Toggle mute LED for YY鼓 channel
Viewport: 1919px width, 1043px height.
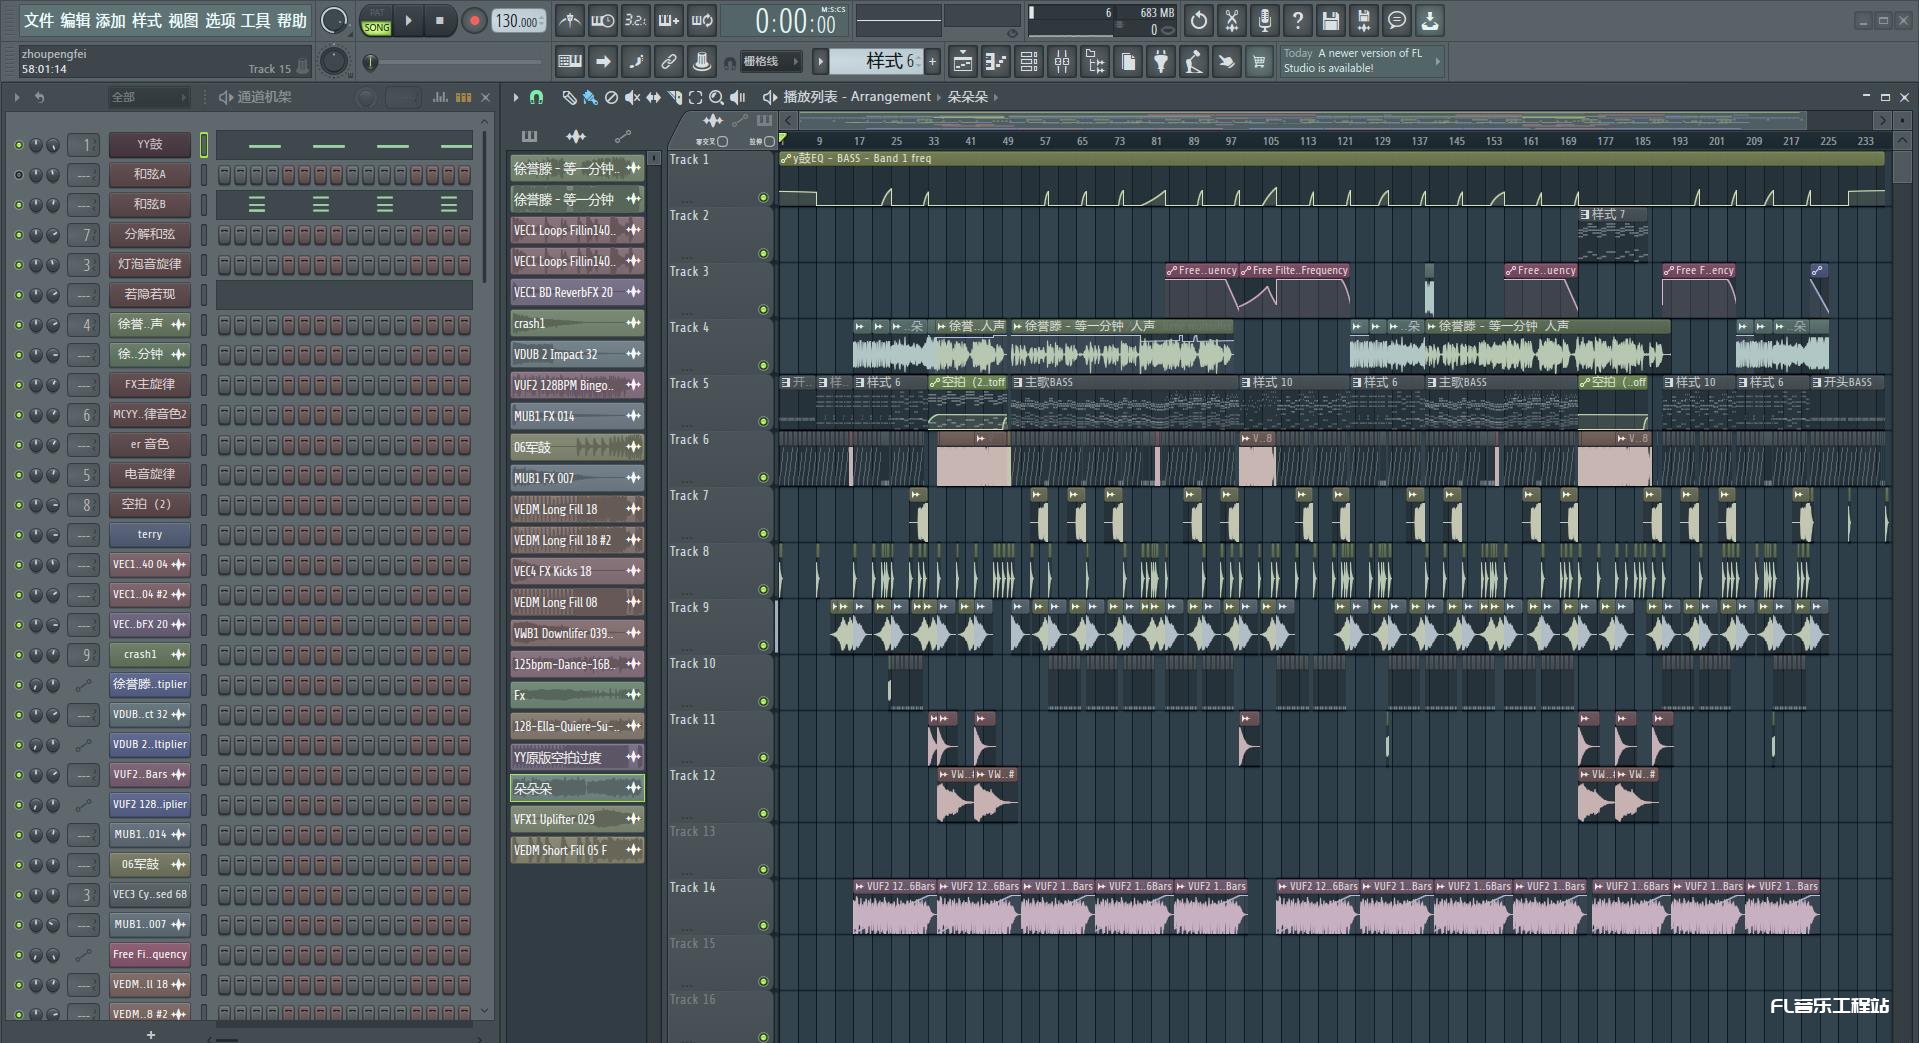tap(18, 145)
